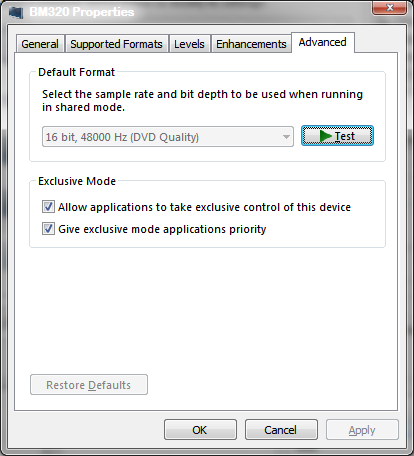Screen dimensions: 414x456
Task: Click the 'Give exclusive mode applications priority' label
Action: (162, 229)
